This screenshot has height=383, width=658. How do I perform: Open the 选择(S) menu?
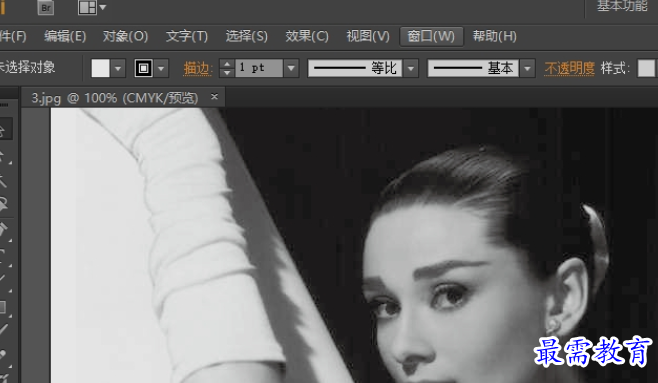(x=246, y=36)
